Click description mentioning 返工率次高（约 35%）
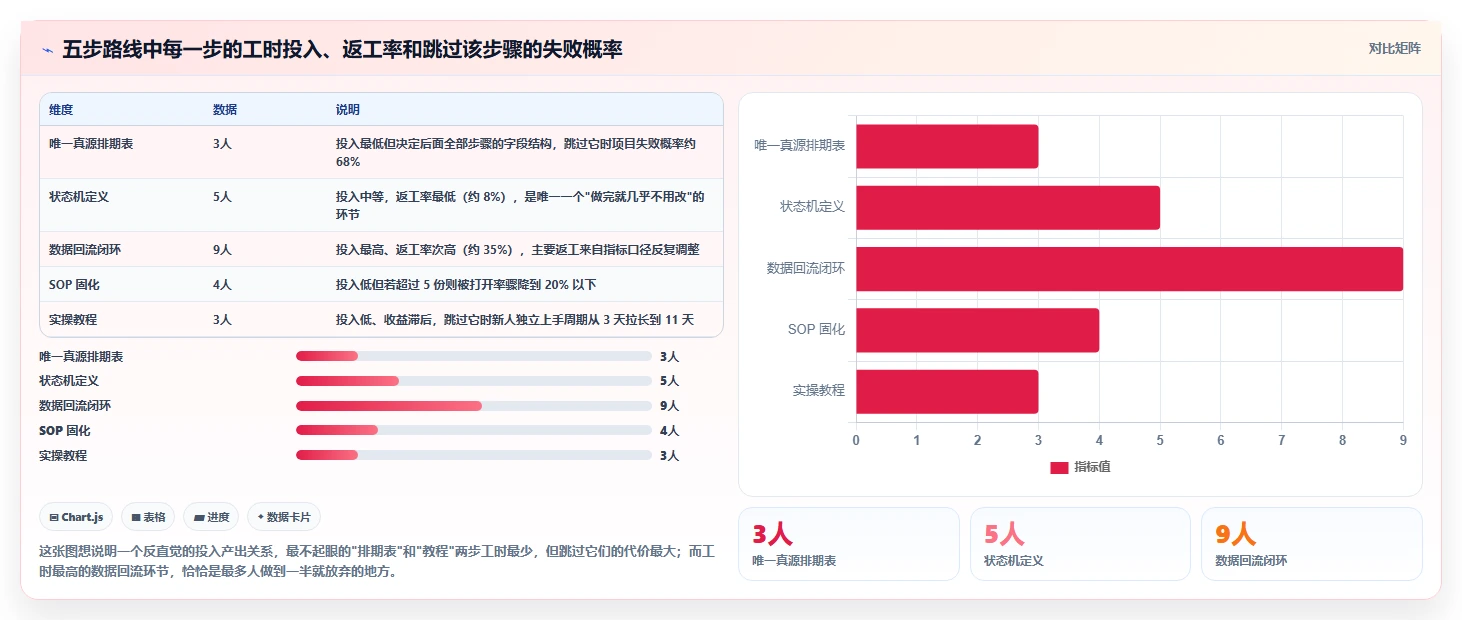This screenshot has height=620, width=1462. (x=518, y=250)
